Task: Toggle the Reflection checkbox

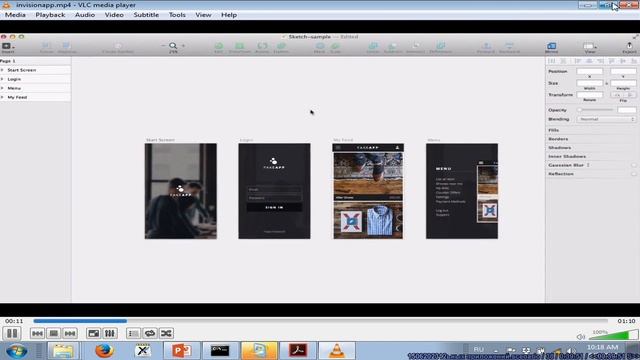Action: pos(633,174)
